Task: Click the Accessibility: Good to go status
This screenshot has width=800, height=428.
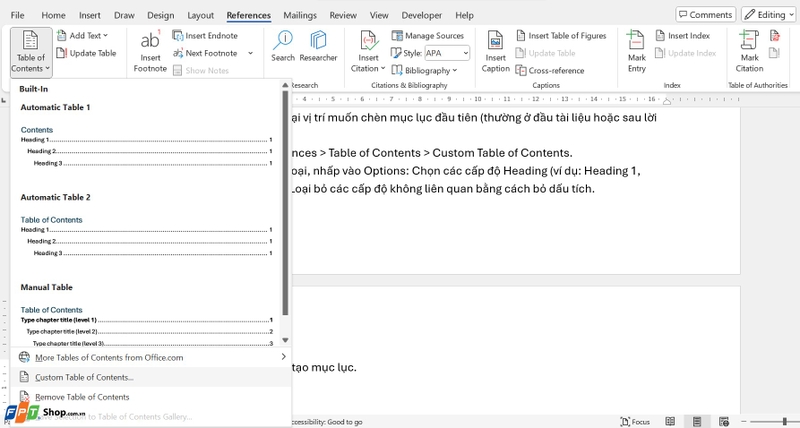Action: tap(327, 422)
